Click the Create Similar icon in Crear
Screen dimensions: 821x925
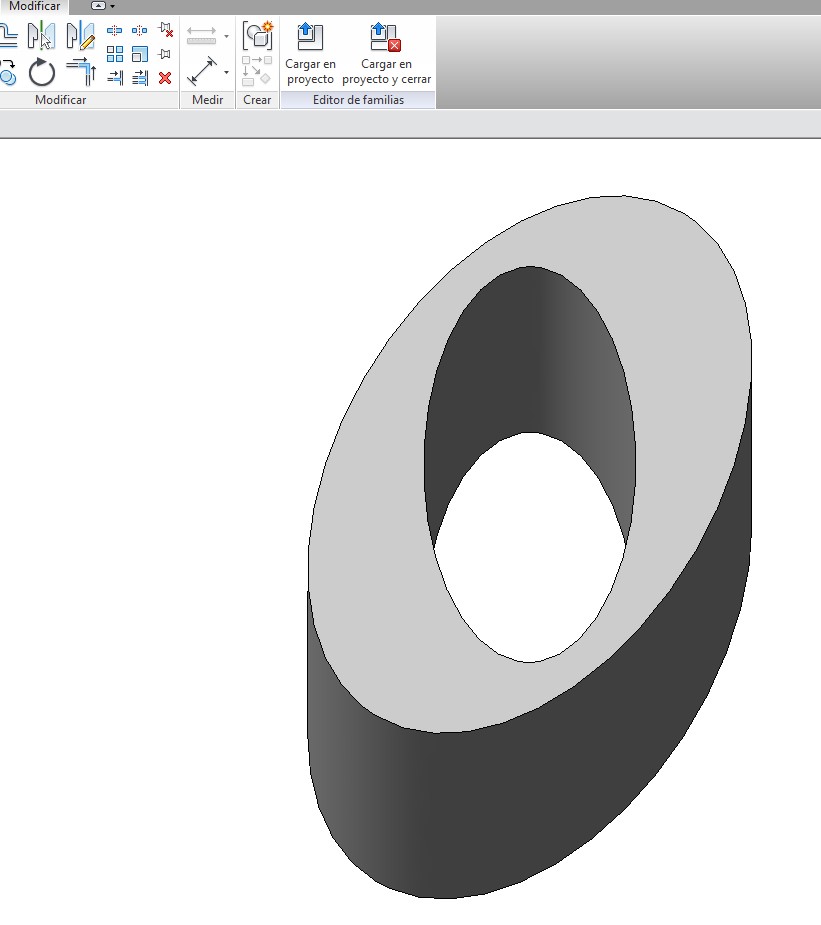click(x=258, y=36)
